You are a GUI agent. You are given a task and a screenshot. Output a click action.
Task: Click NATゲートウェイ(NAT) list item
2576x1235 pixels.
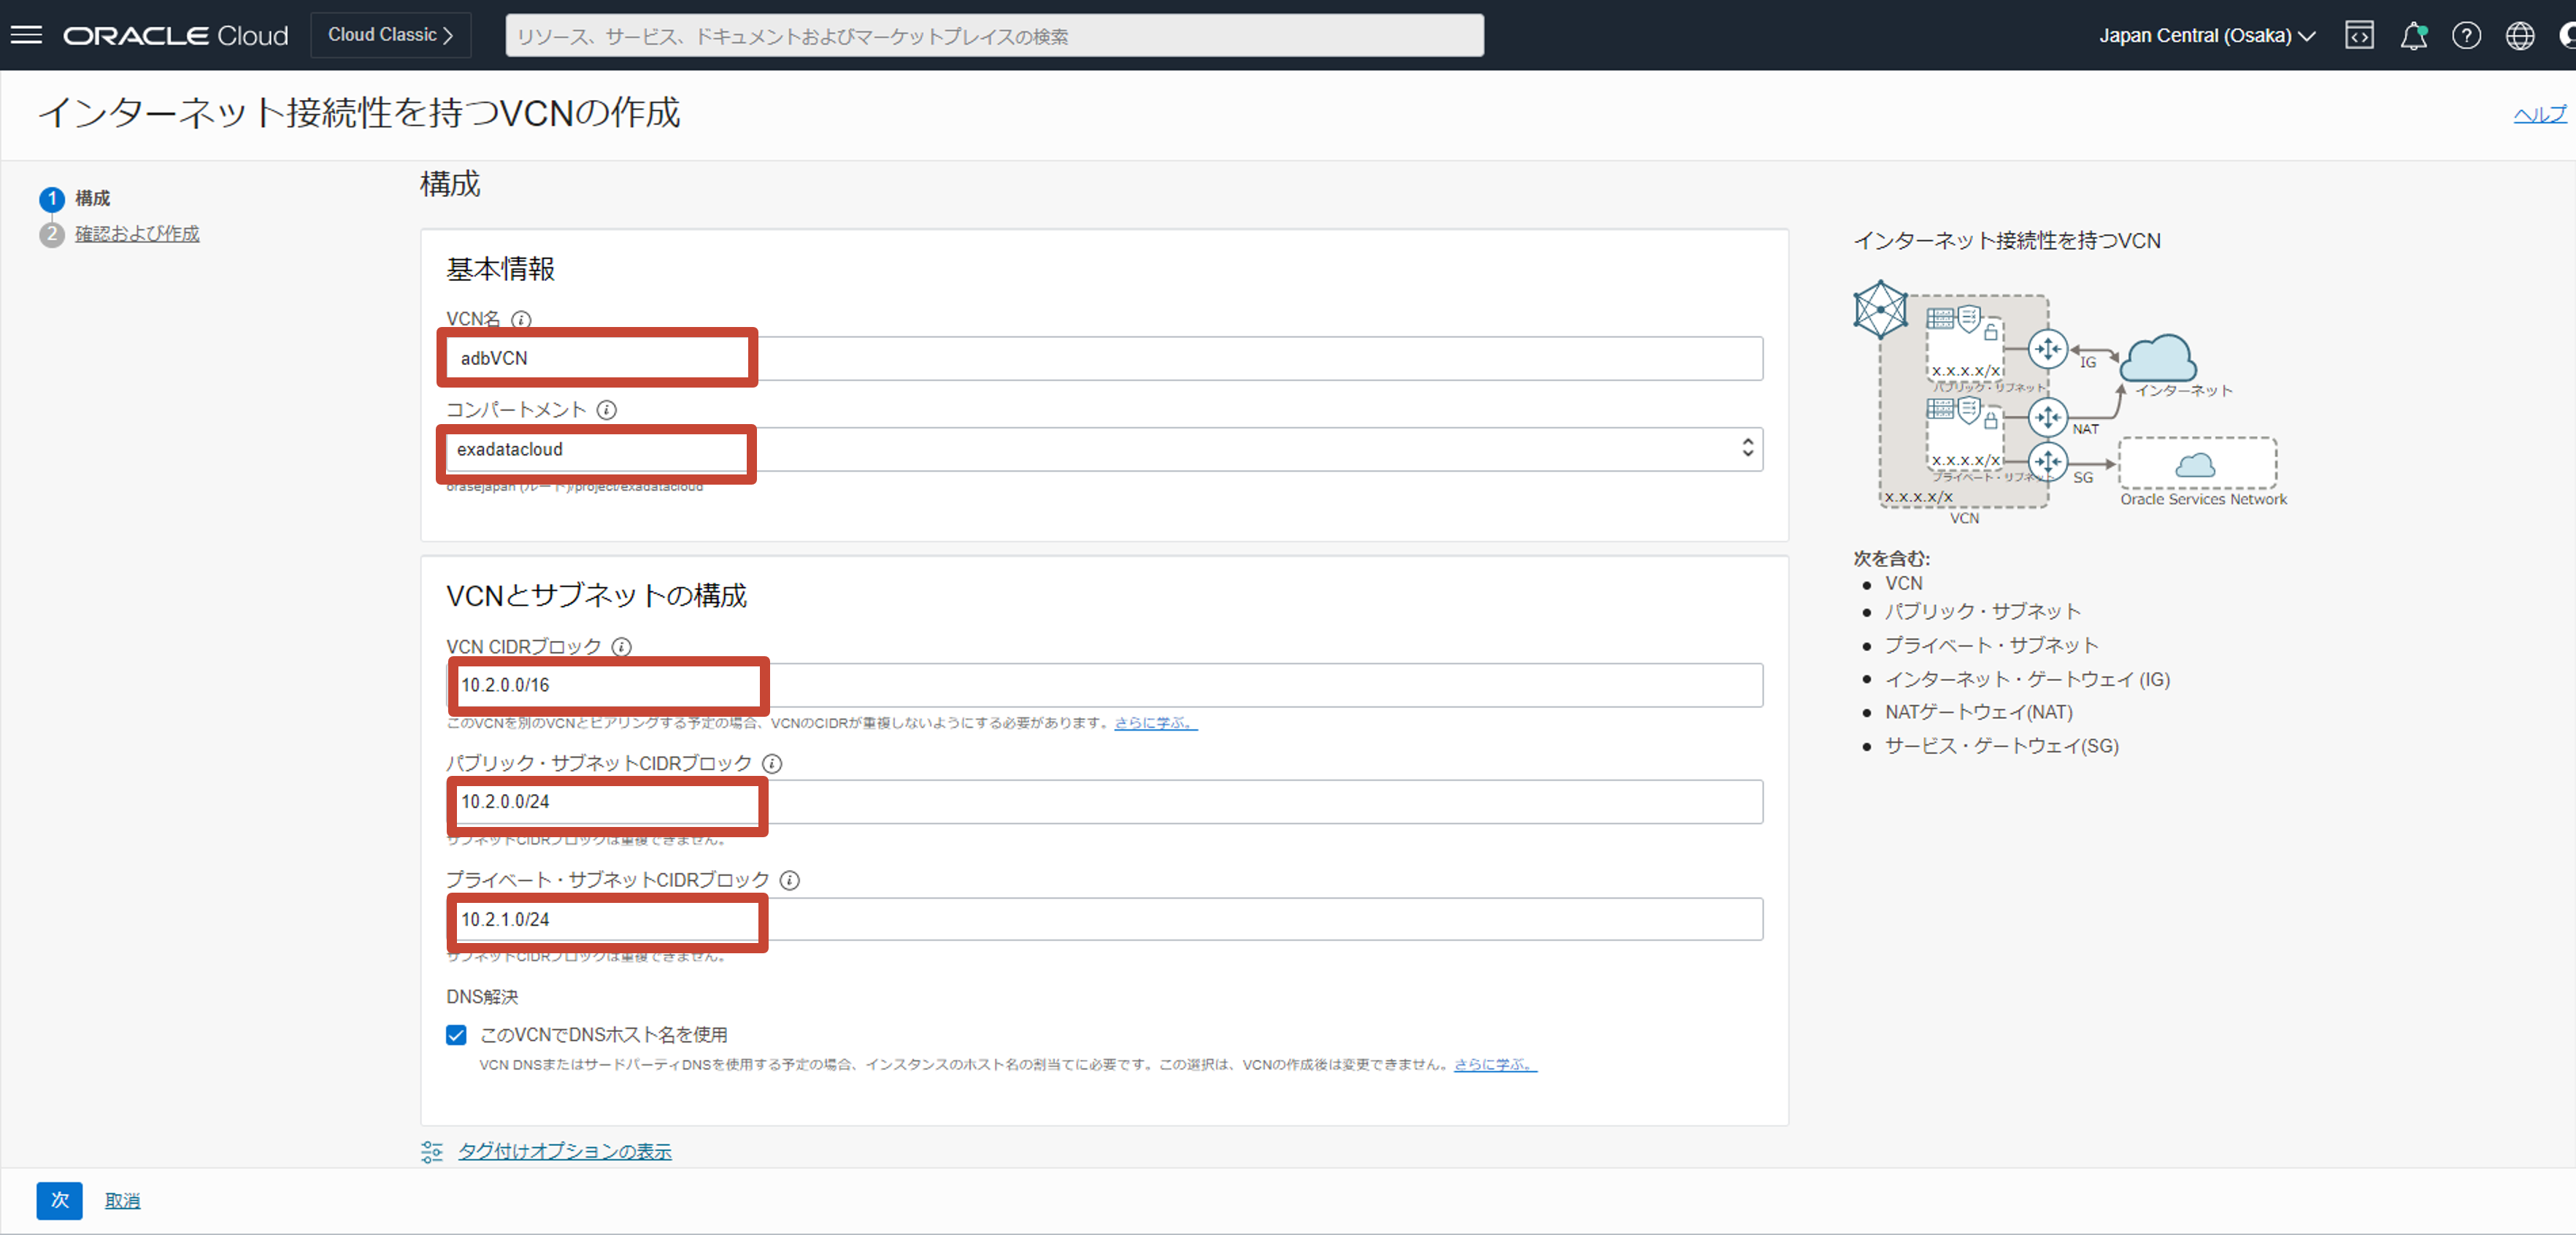coord(1978,712)
